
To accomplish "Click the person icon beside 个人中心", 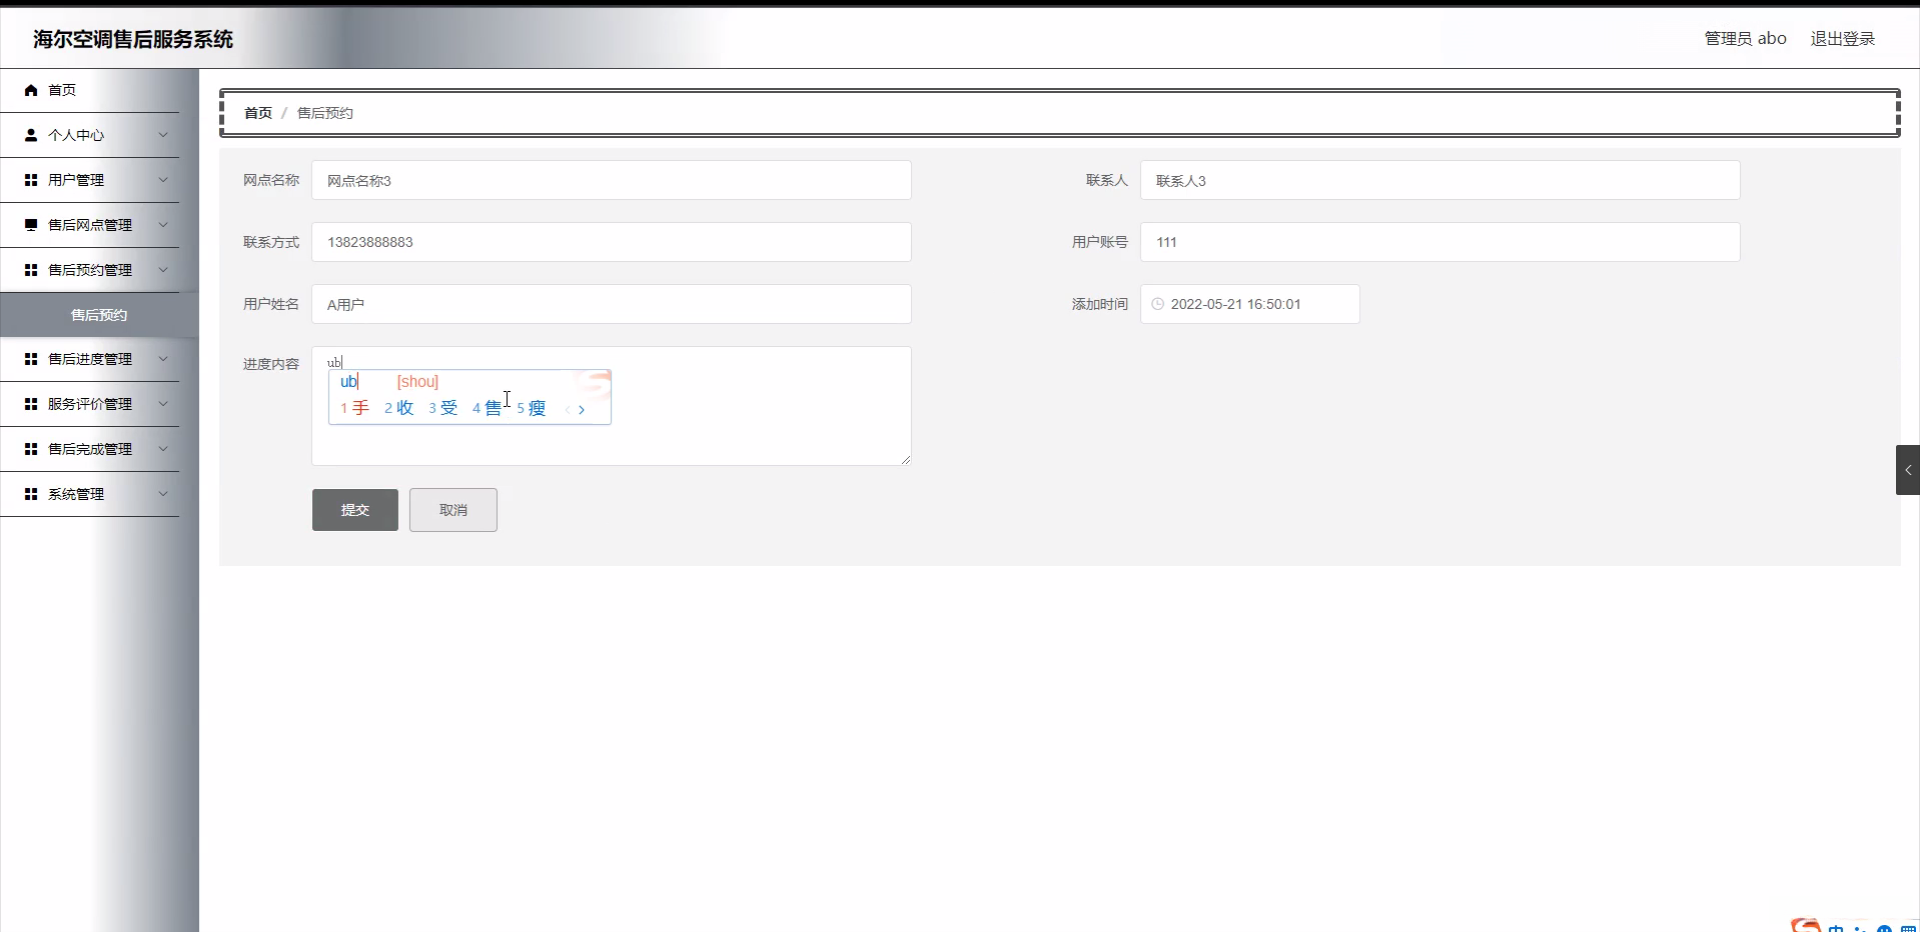I will (31, 135).
